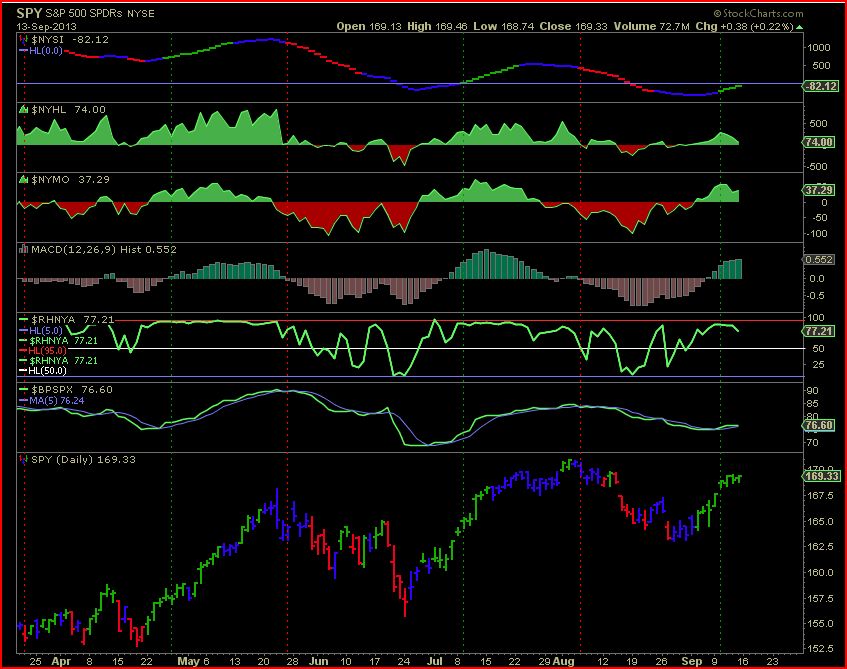Click the green $BPSPX line swatch
Screen dimensions: 847x669
tap(23, 390)
